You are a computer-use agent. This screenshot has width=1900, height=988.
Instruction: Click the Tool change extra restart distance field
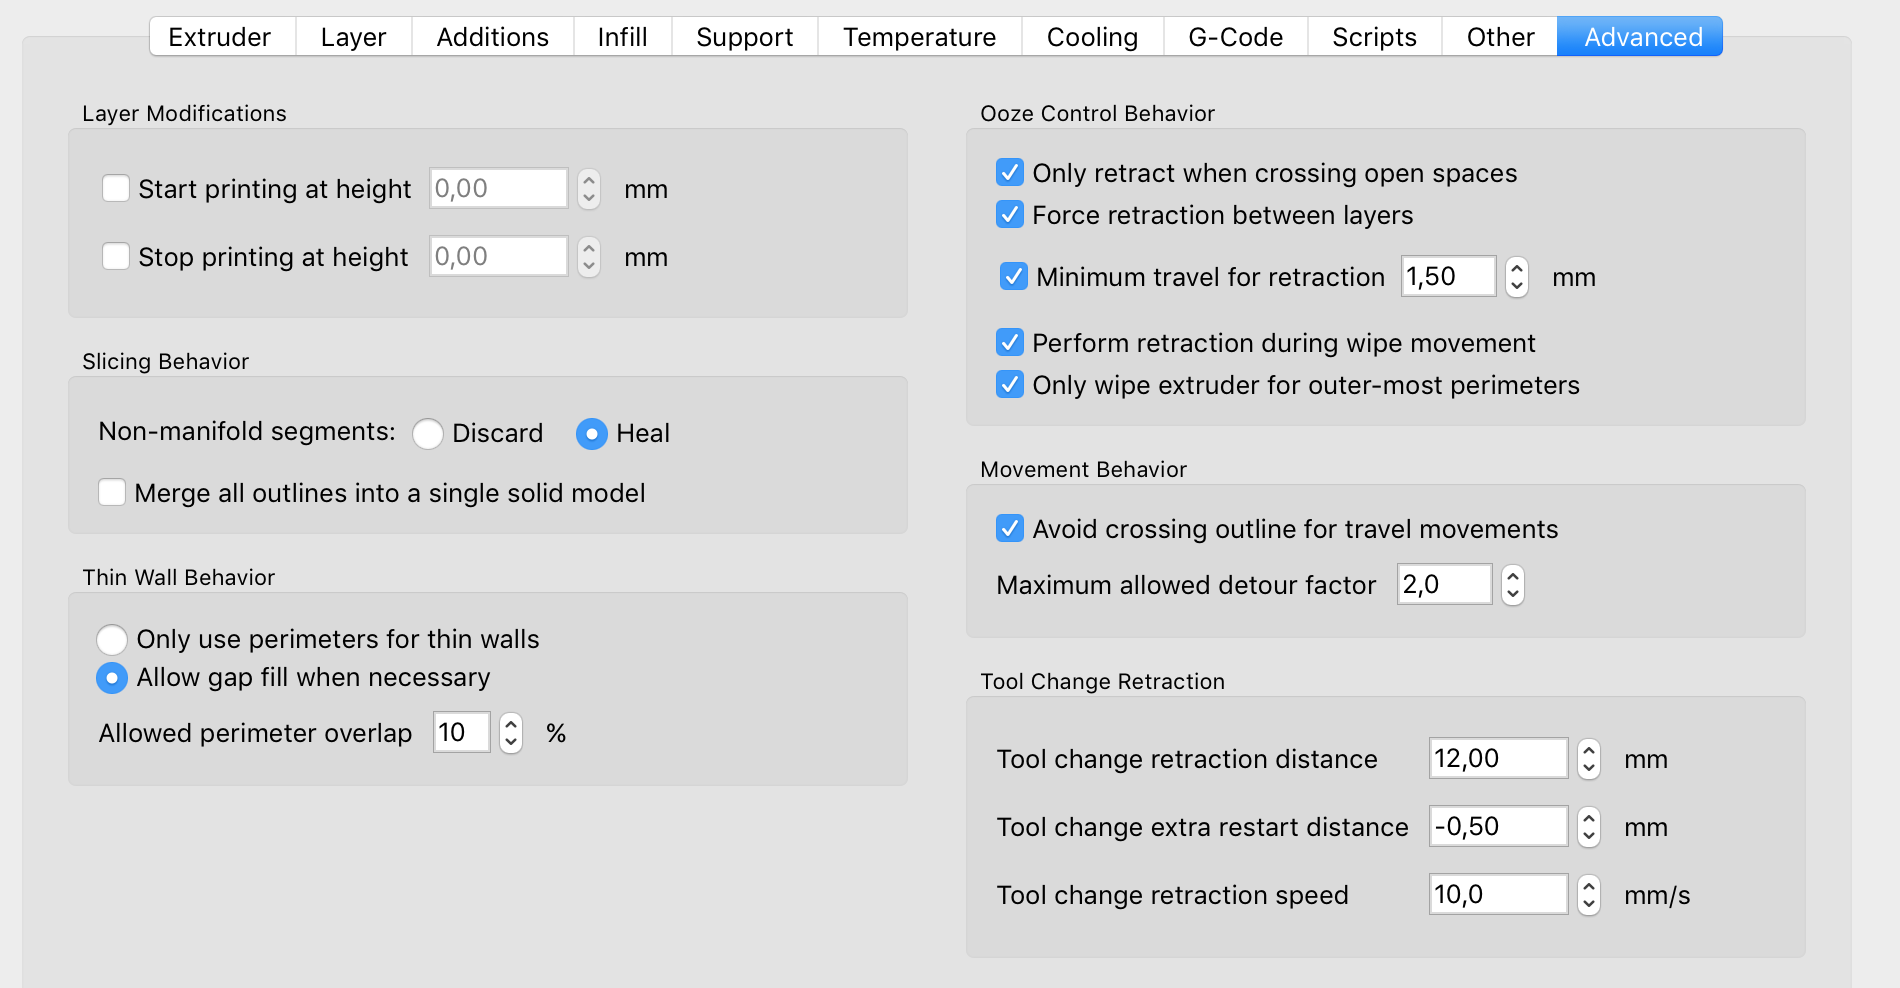point(1497,826)
